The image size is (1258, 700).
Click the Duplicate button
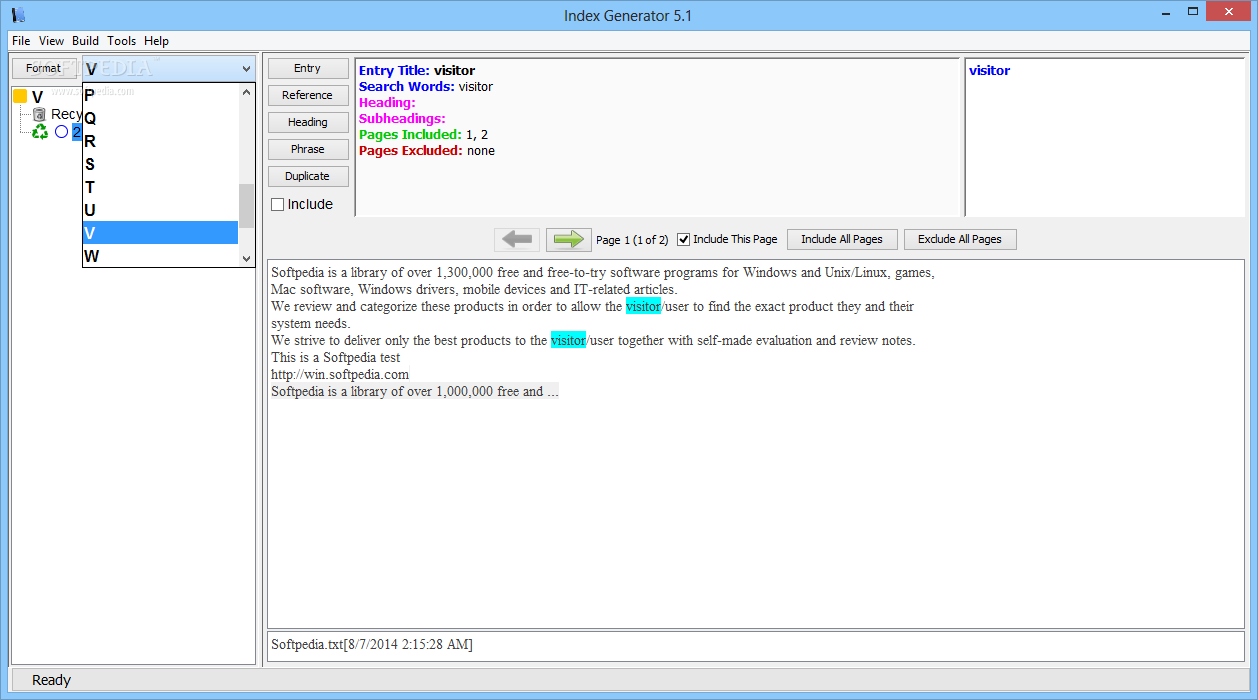click(308, 176)
